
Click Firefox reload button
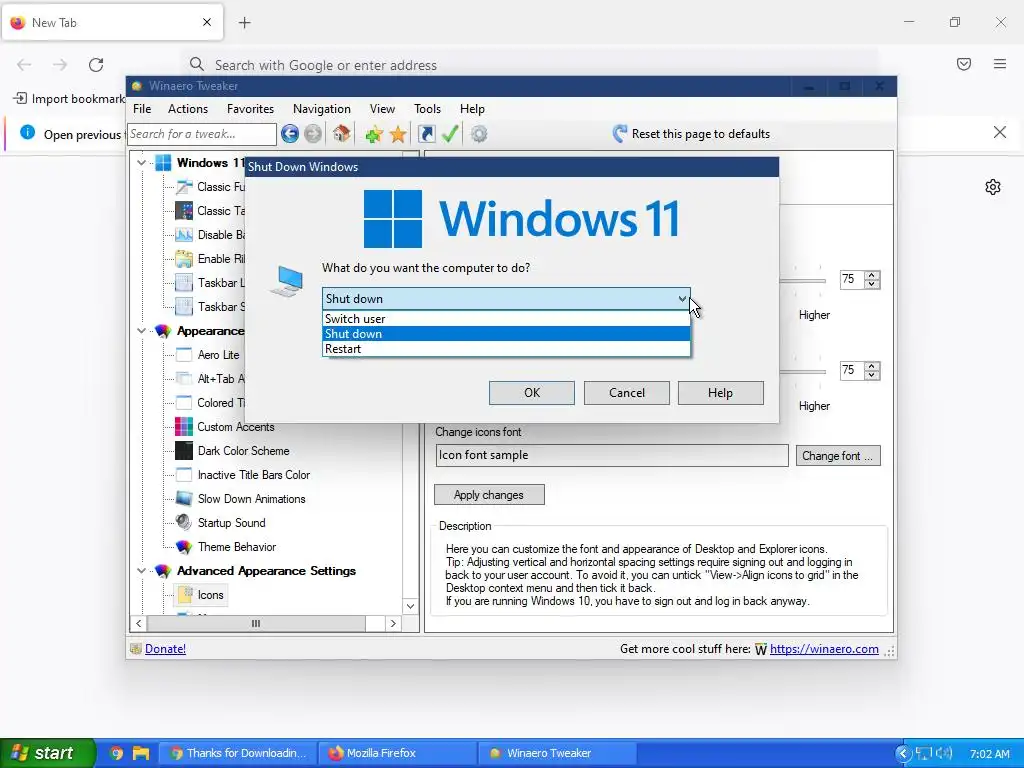point(96,65)
